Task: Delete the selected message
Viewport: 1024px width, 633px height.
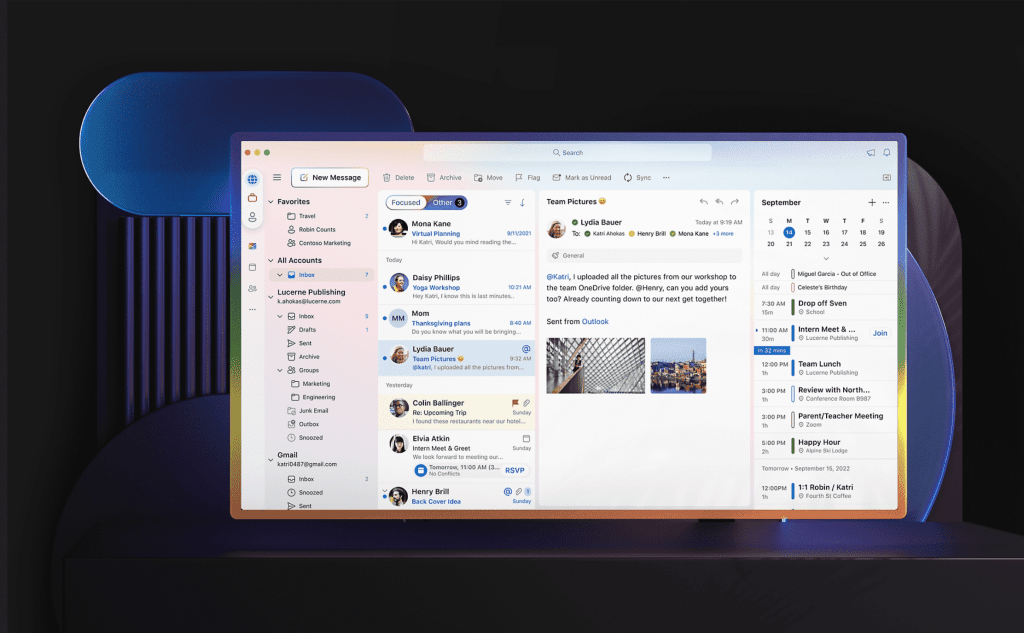Action: pyautogui.click(x=398, y=178)
